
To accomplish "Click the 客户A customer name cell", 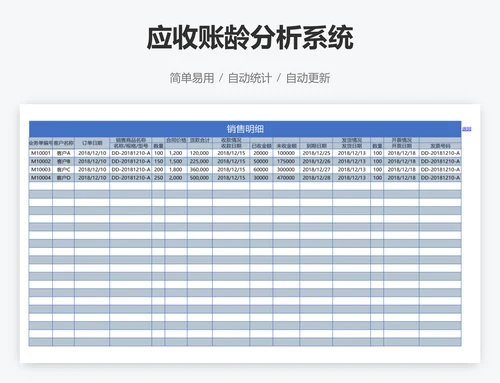I will [x=63, y=153].
